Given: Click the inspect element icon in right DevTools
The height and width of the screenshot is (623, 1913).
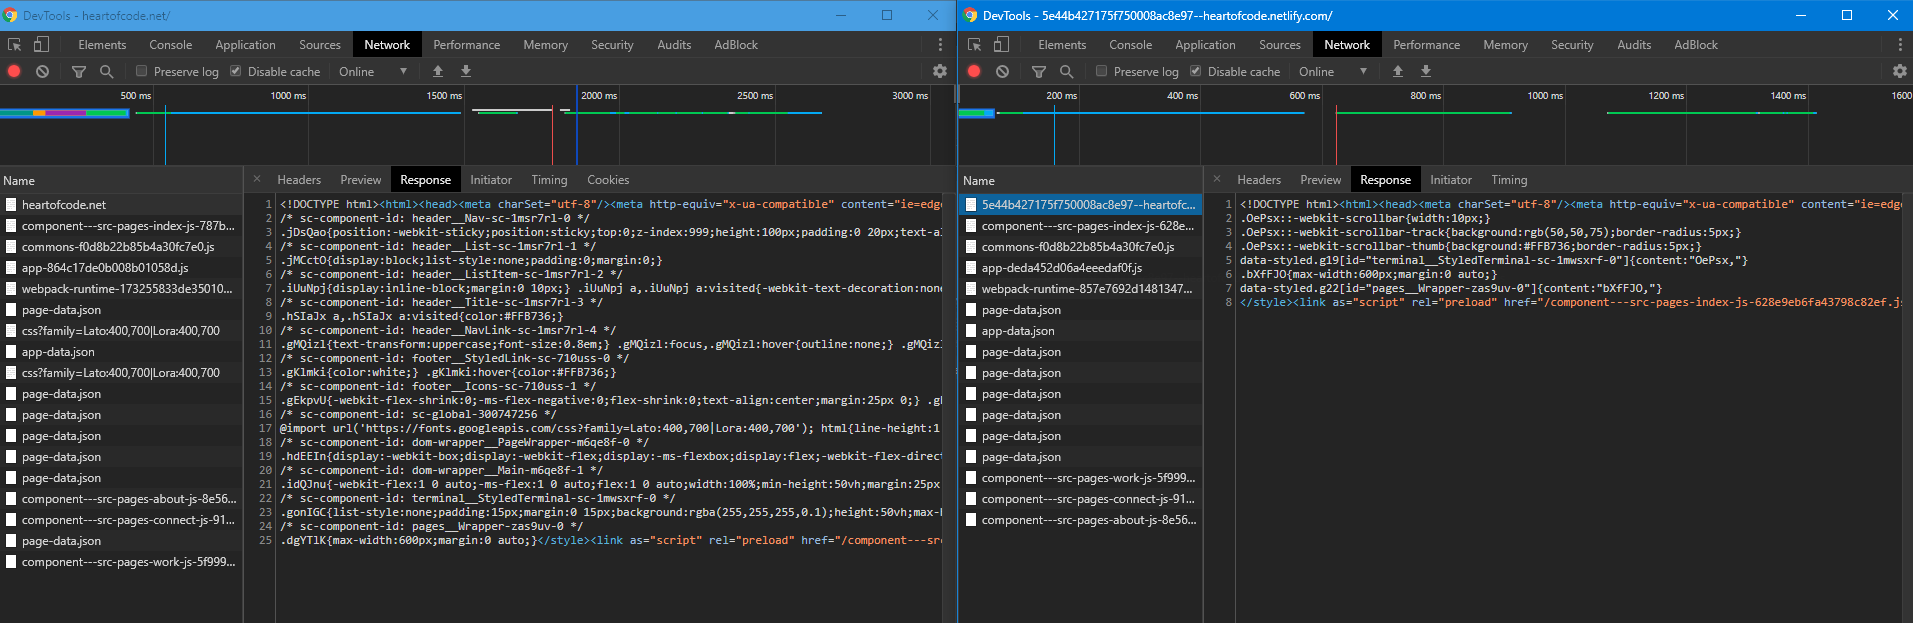Looking at the screenshot, I should coord(974,45).
